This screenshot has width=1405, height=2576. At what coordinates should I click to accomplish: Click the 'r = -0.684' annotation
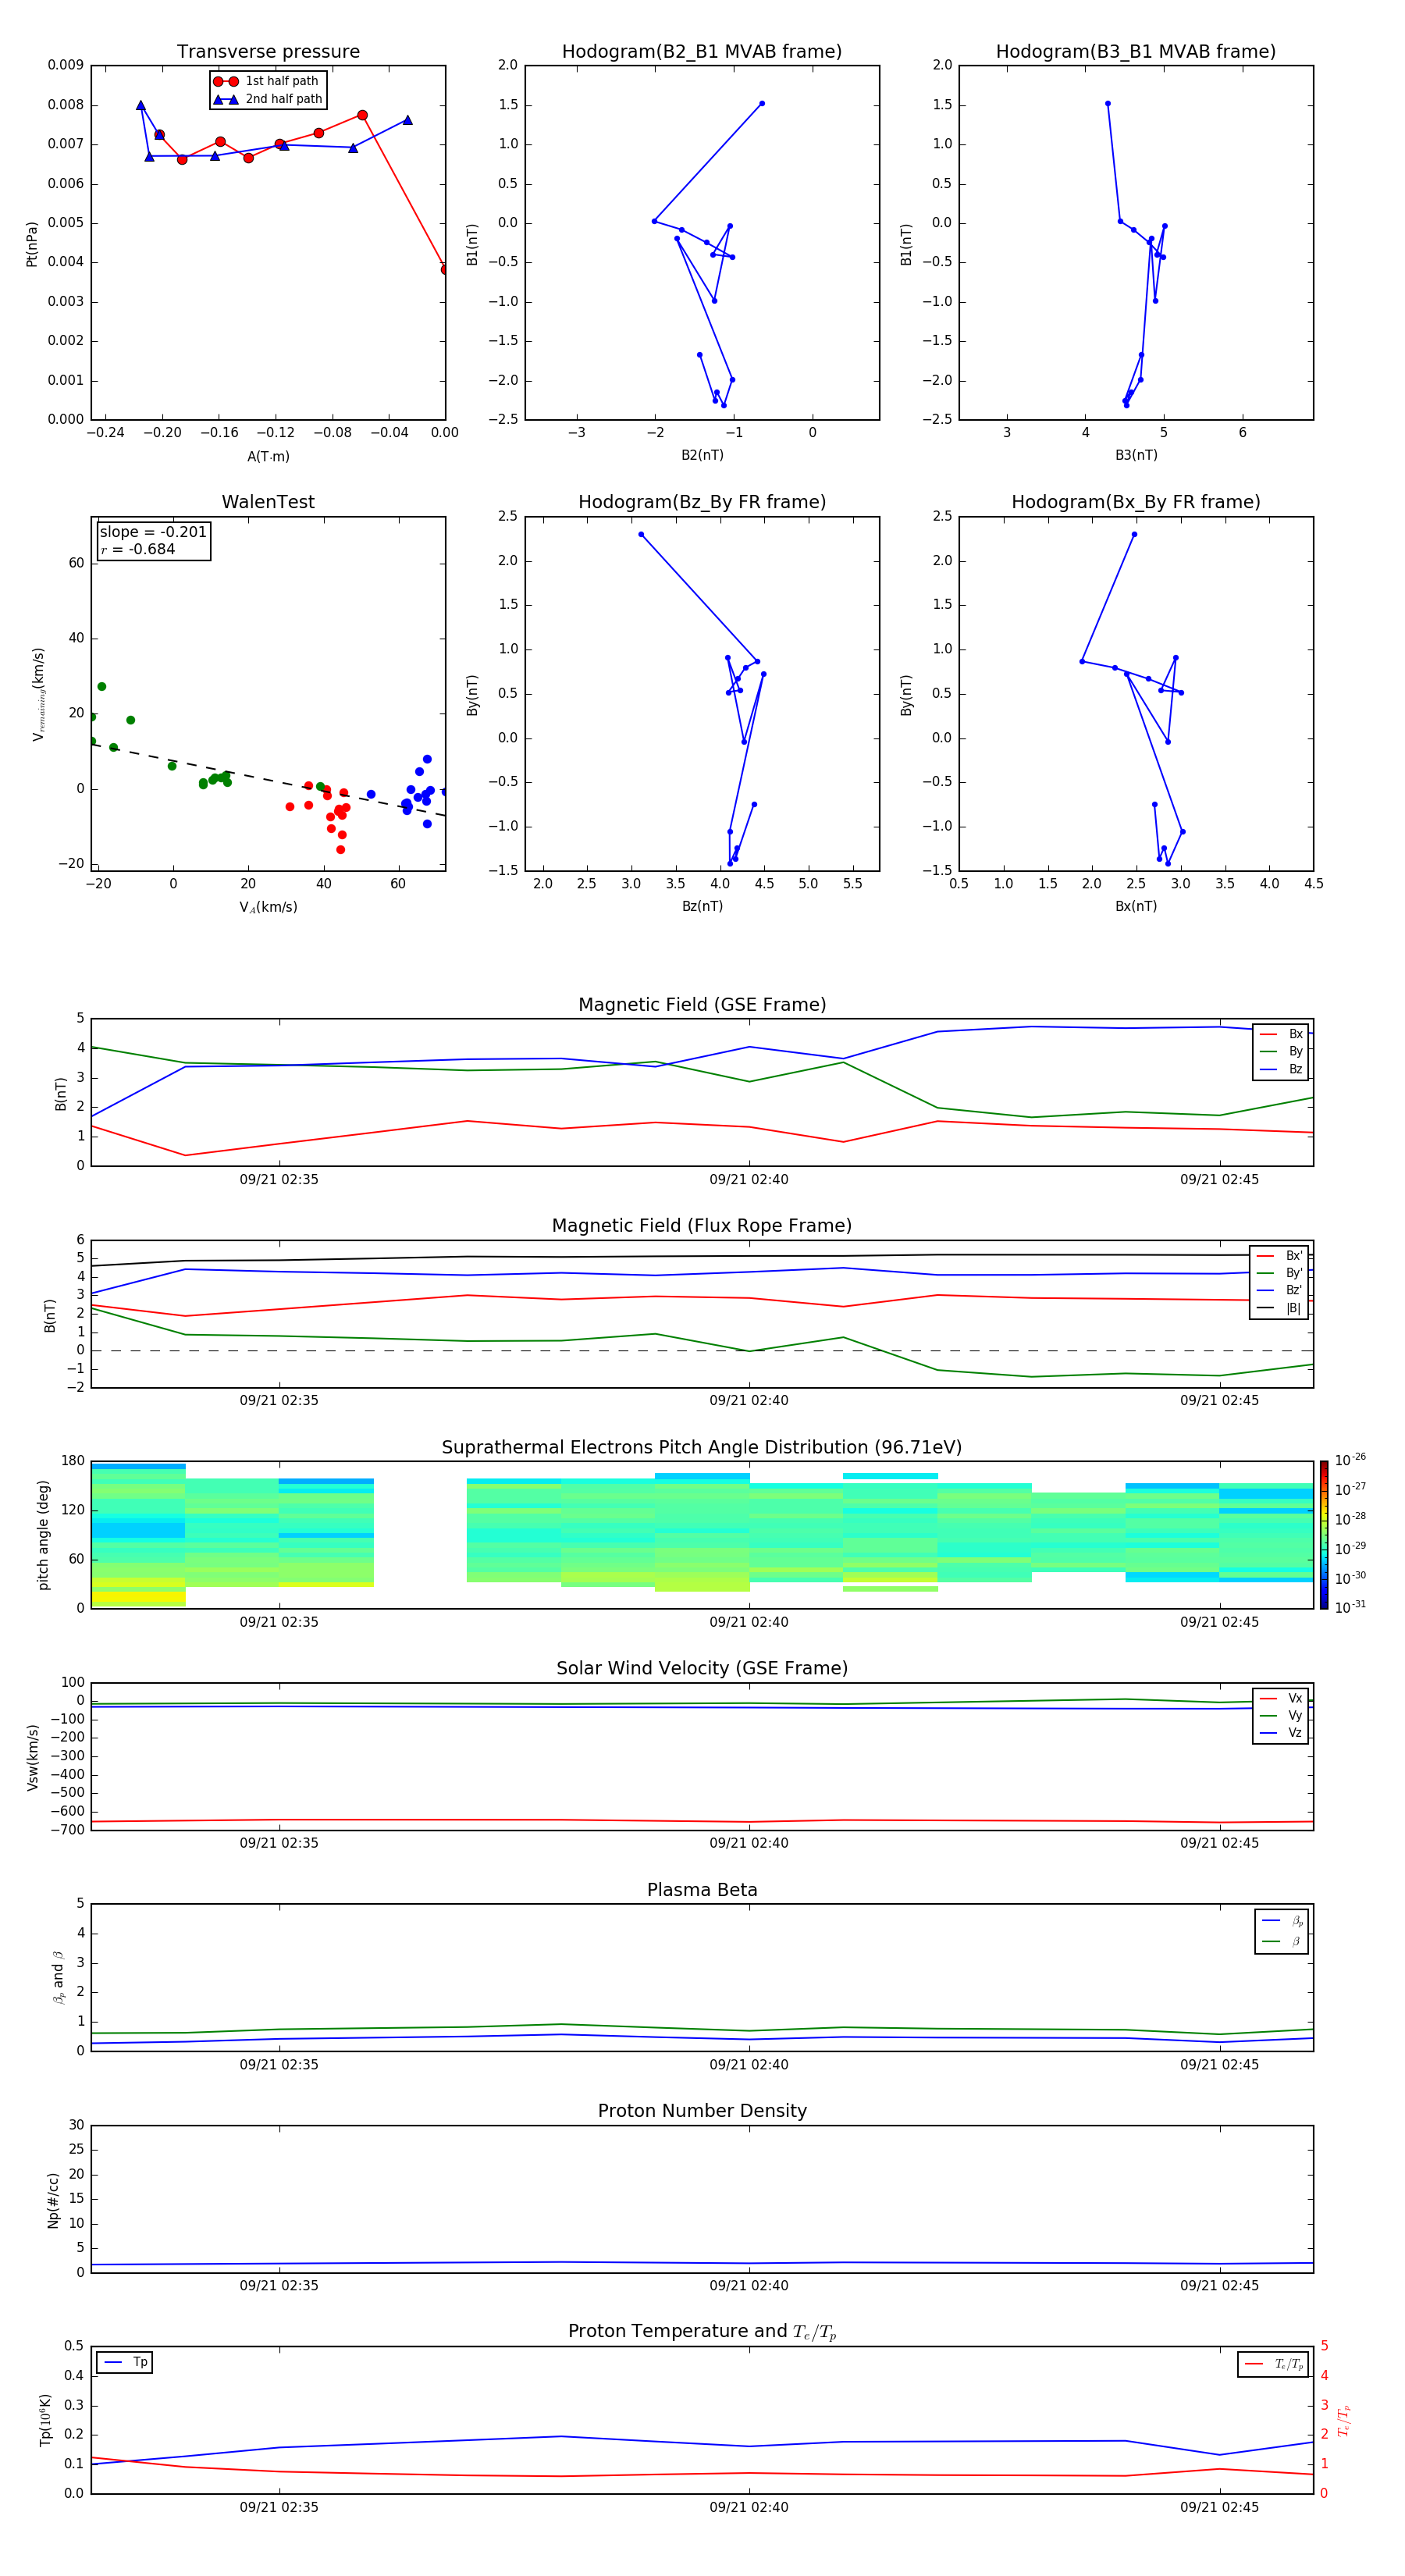click(138, 549)
